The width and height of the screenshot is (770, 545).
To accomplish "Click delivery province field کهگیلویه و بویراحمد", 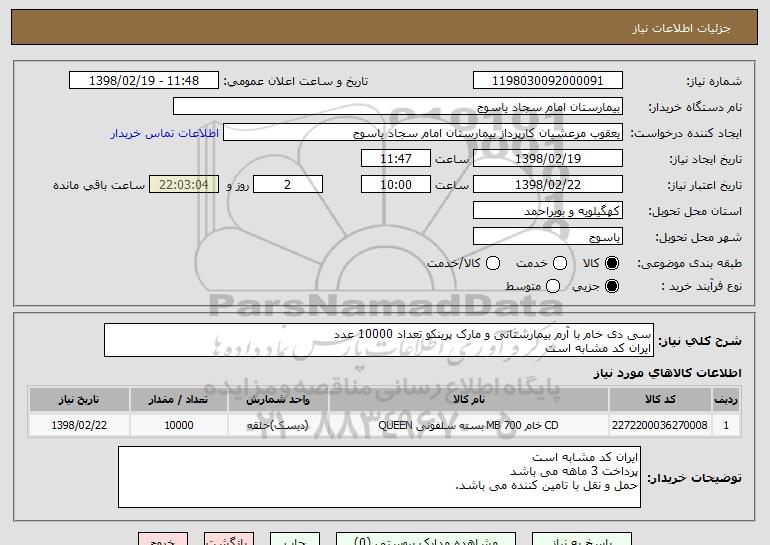I will pos(548,211).
